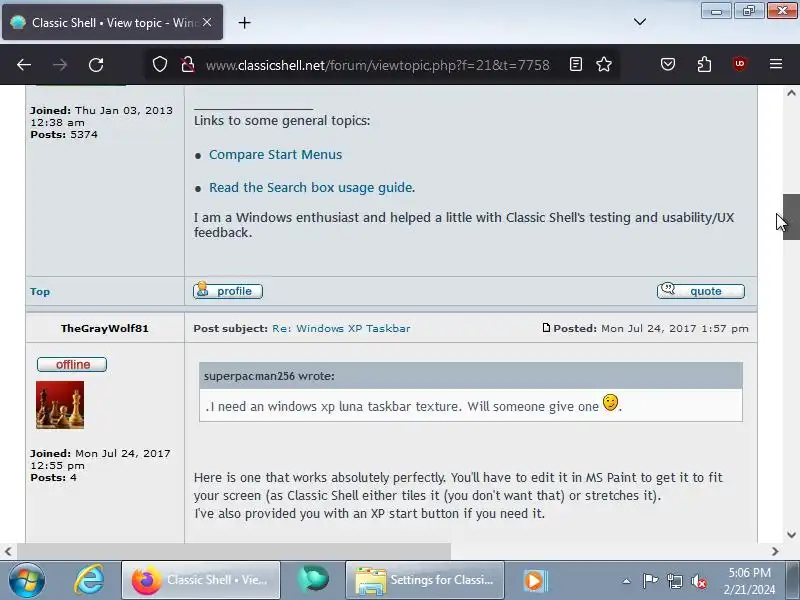Open a new browser tab
This screenshot has width=800, height=600.
tap(244, 22)
